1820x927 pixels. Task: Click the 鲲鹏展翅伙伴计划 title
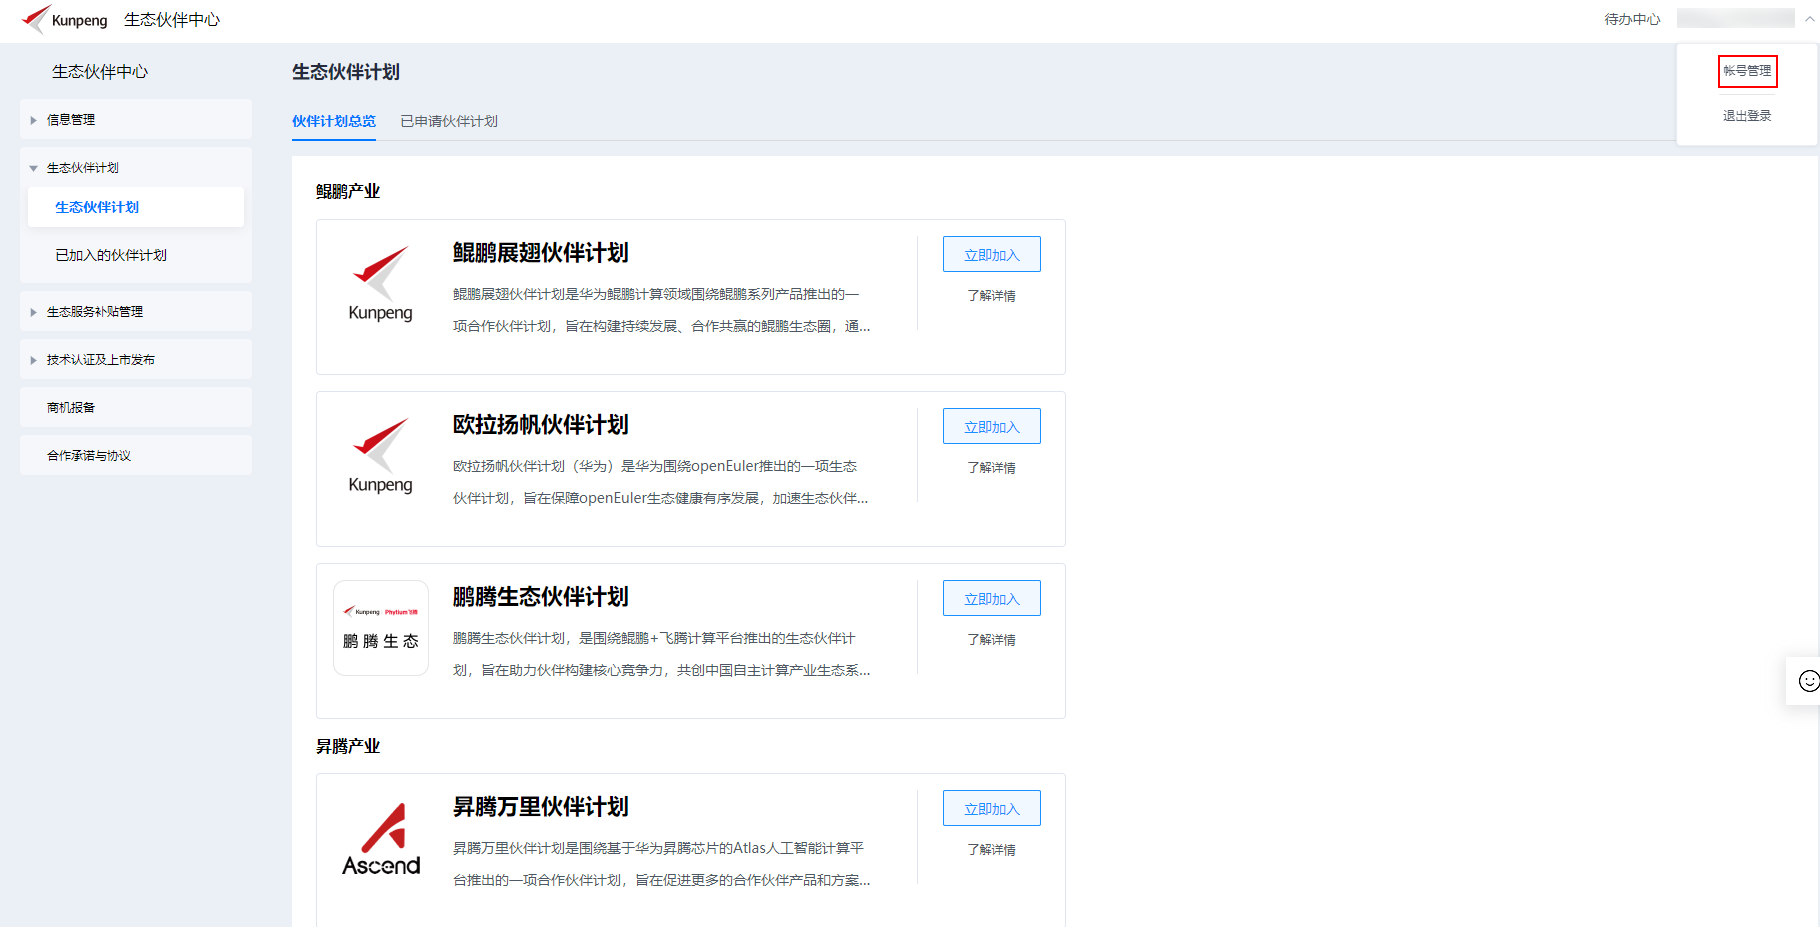point(541,253)
